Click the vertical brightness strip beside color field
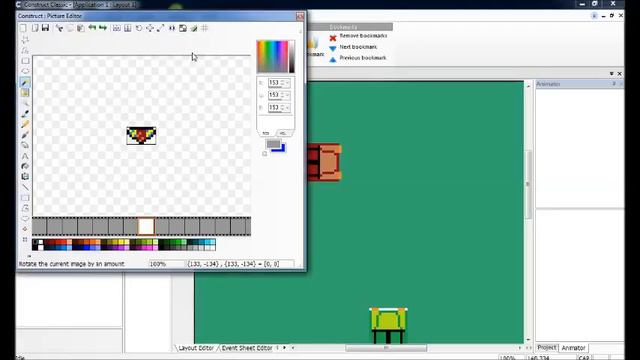 point(291,56)
